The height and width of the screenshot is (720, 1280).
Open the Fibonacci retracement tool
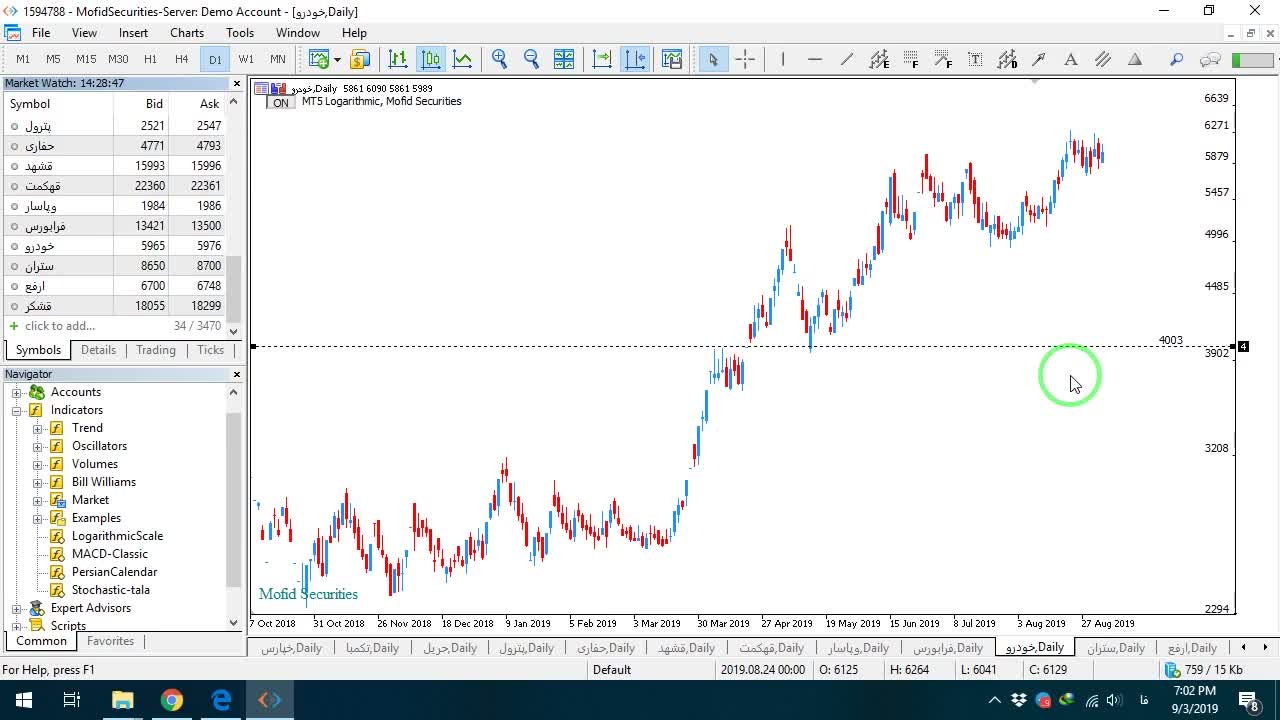pos(911,59)
